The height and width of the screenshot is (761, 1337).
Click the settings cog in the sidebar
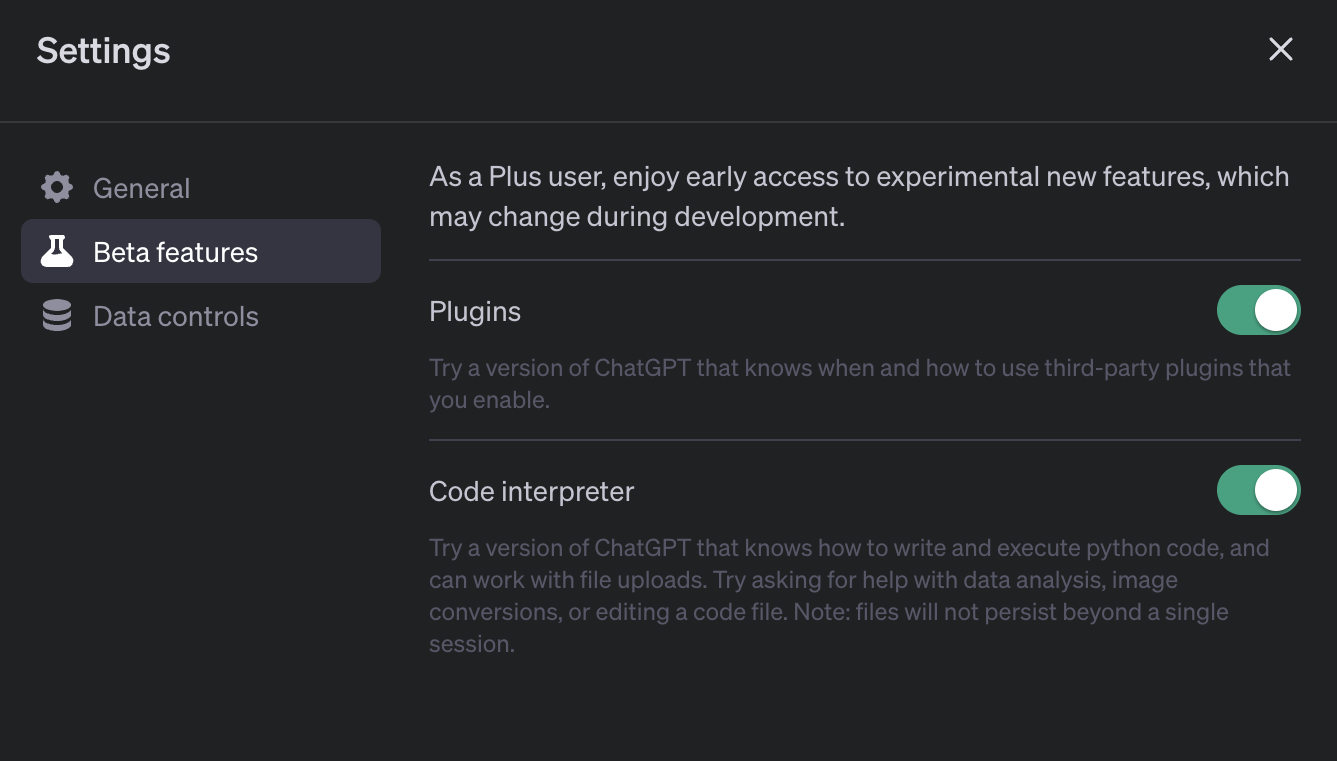[x=57, y=187]
